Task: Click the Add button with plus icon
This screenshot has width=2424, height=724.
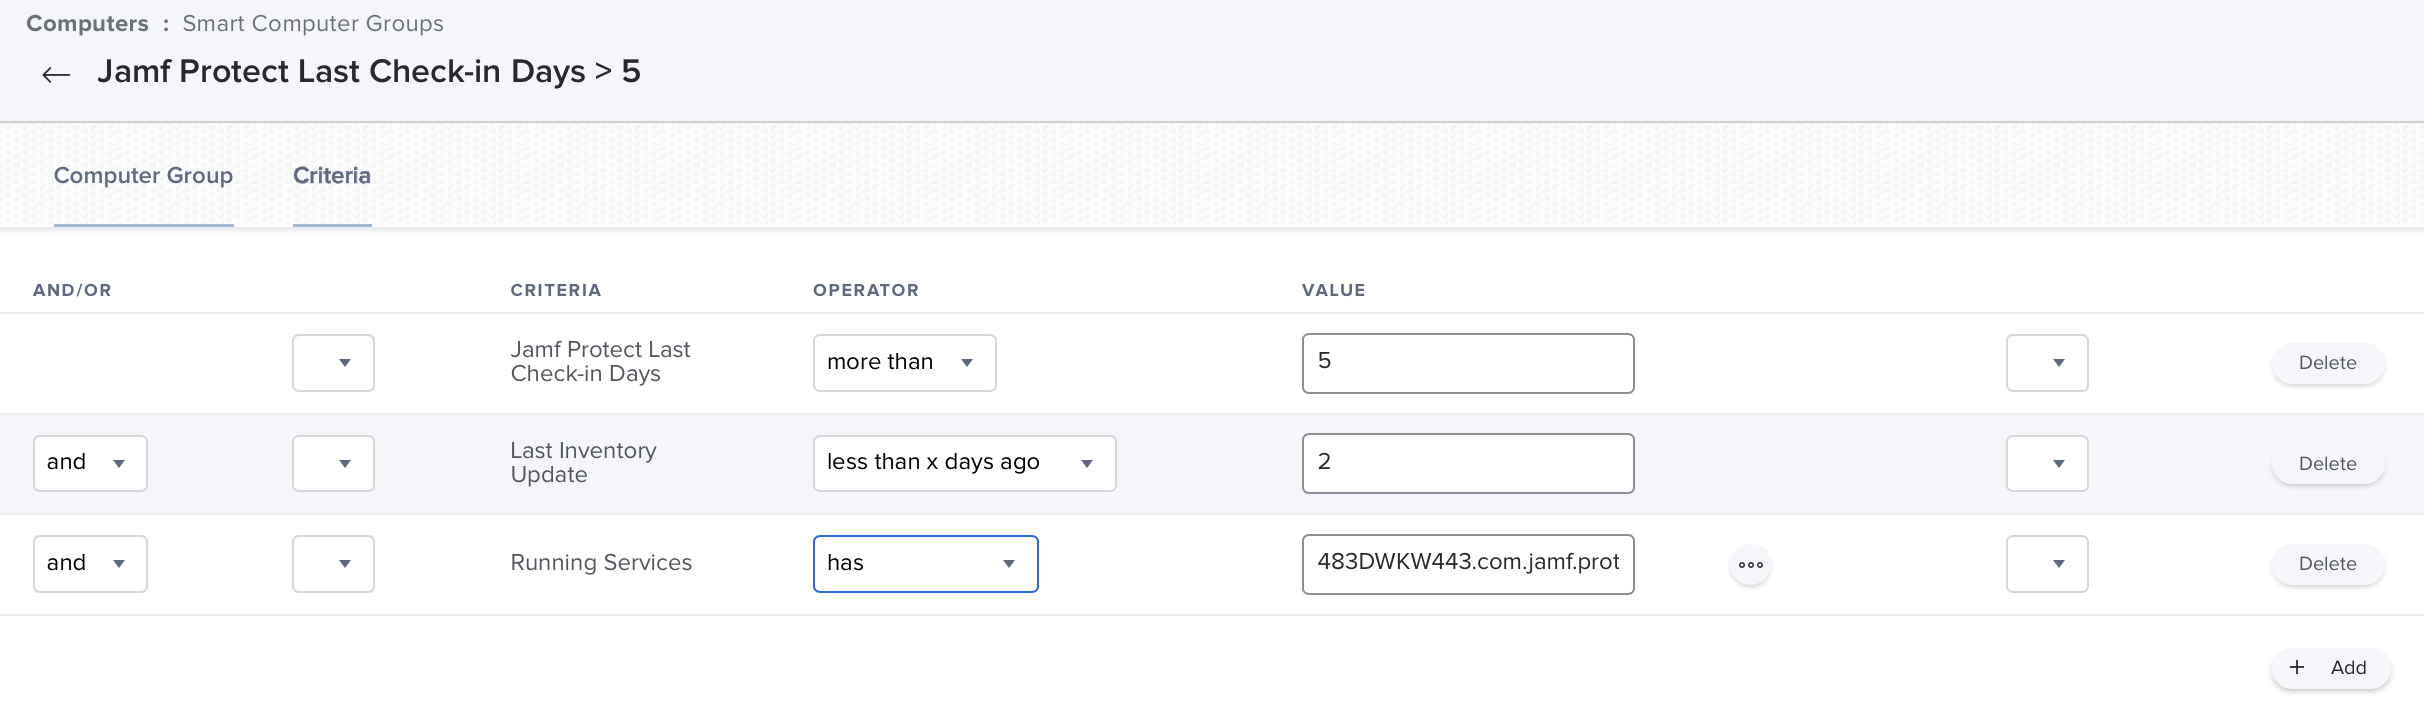Action: pyautogui.click(x=2330, y=668)
